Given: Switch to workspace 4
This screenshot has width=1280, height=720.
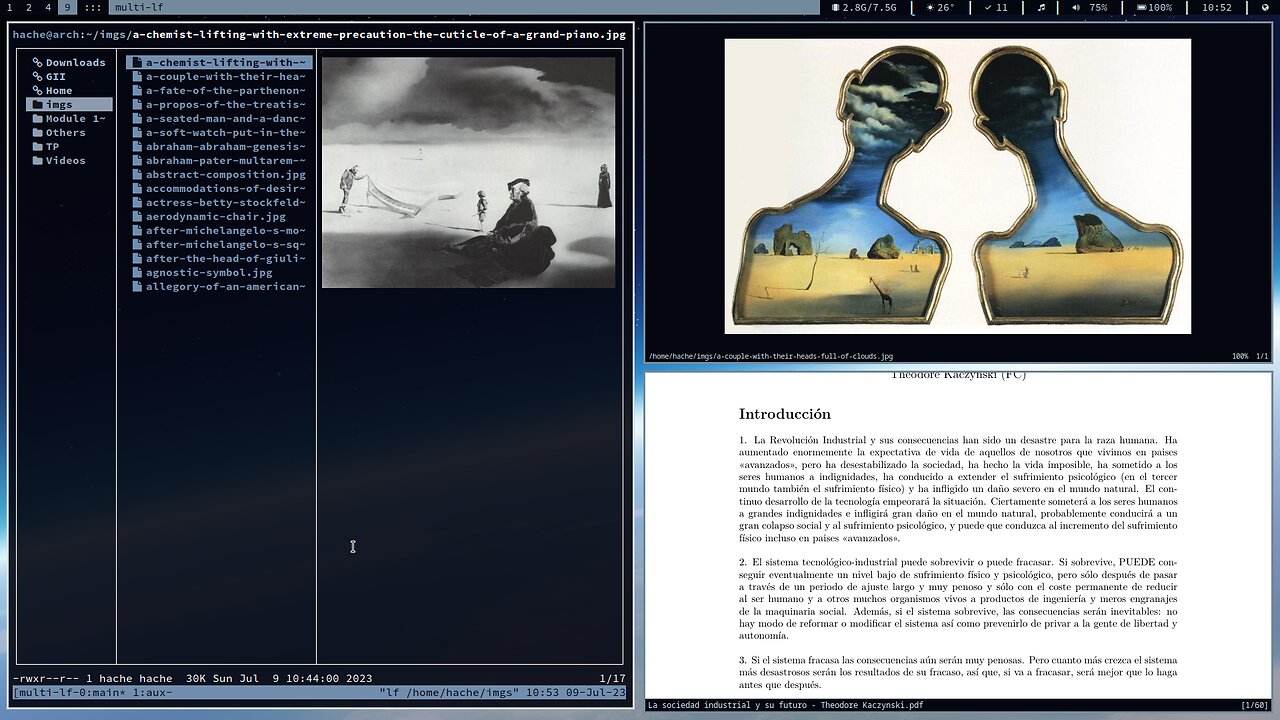Looking at the screenshot, I should click(x=47, y=7).
